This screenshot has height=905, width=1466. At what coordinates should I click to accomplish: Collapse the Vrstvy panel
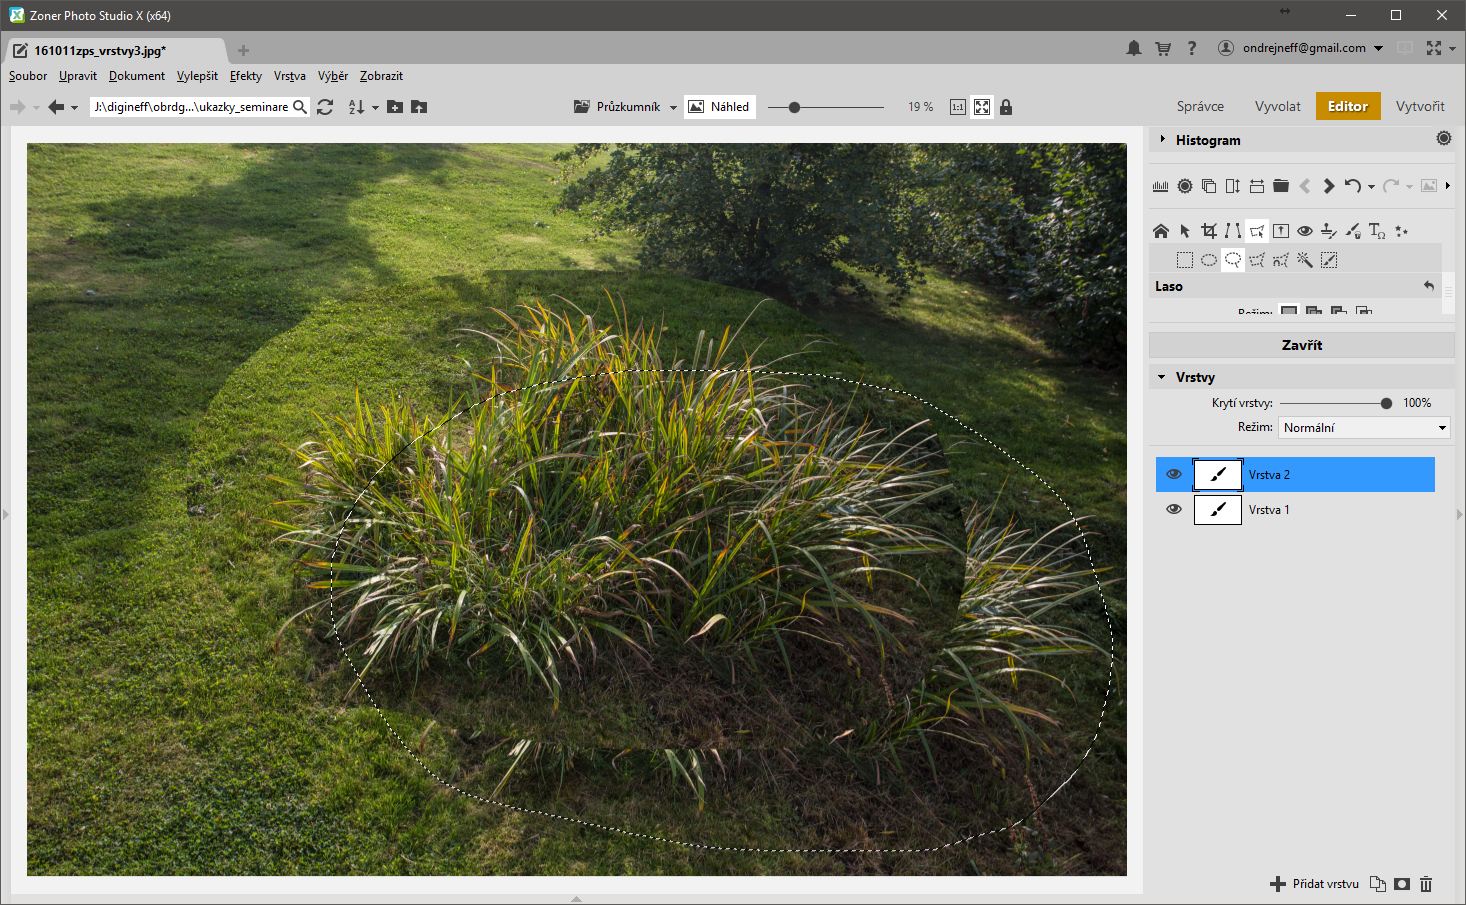(x=1162, y=377)
